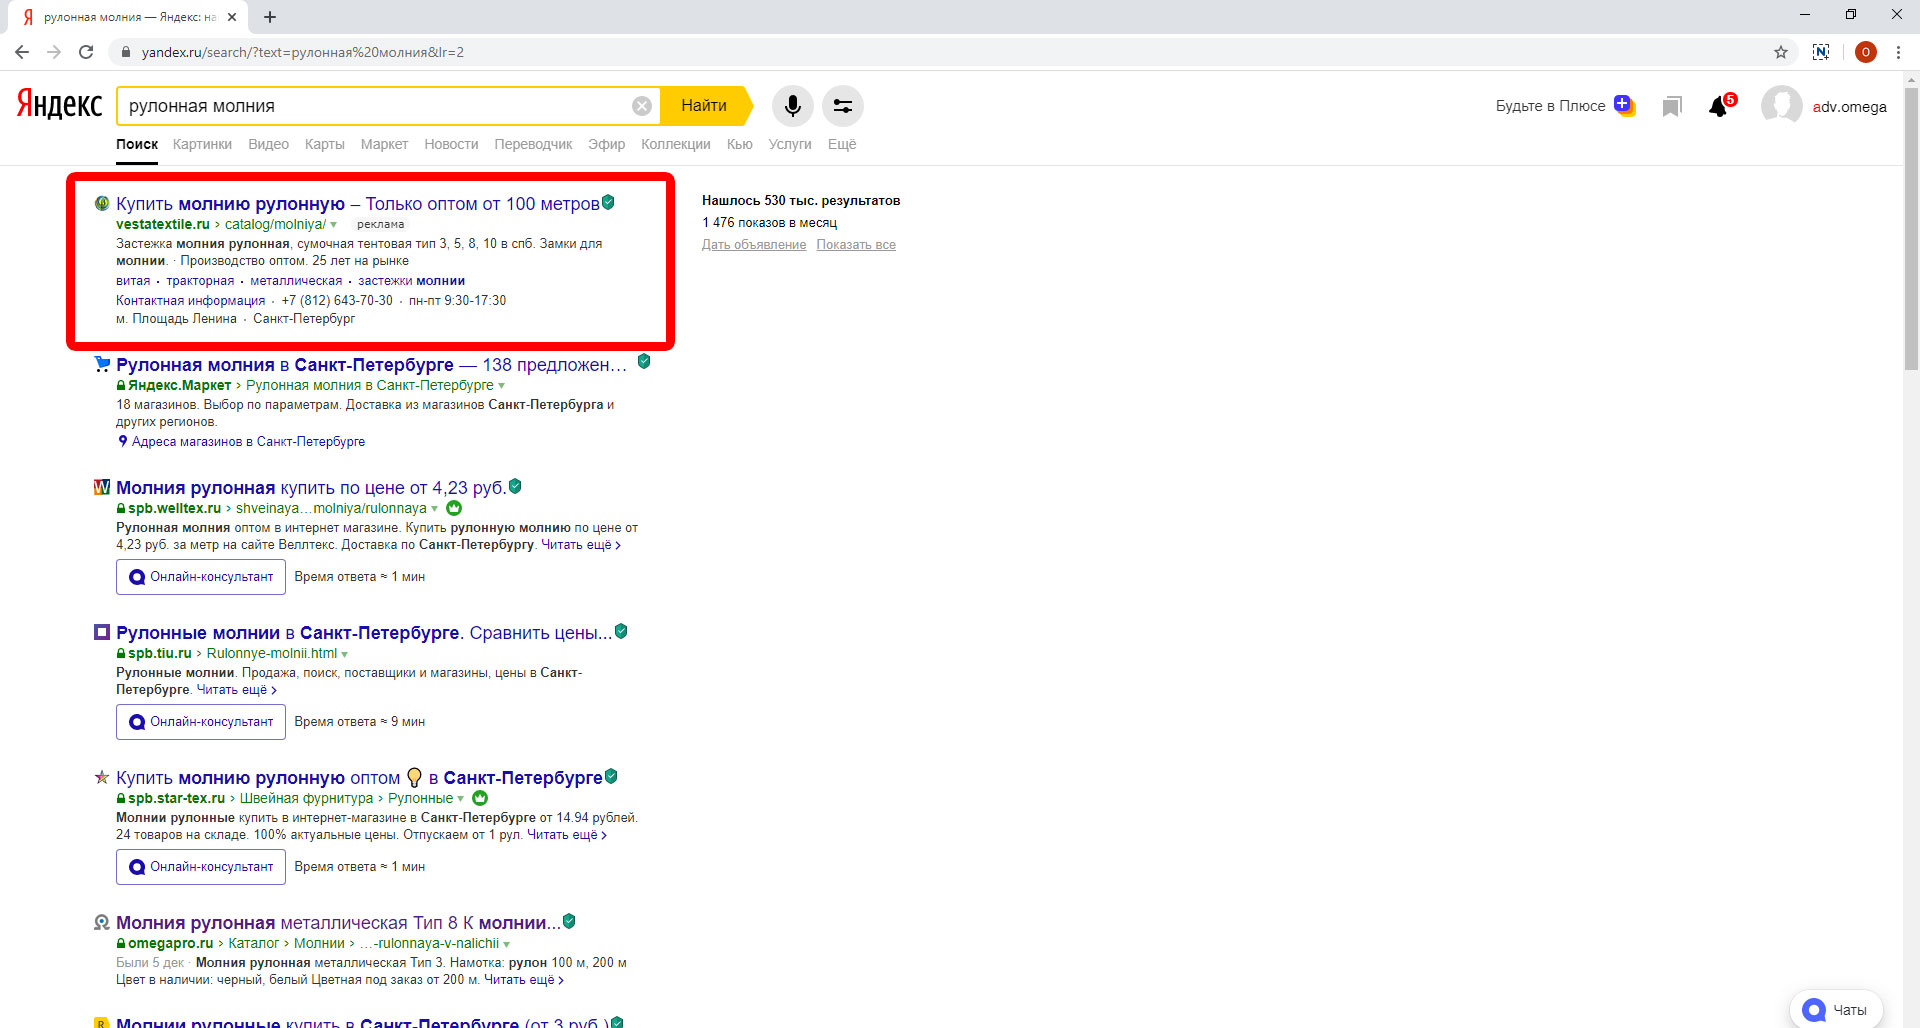Expand 'Читать ещё' in welltex snippet
Image resolution: width=1920 pixels, height=1028 pixels.
581,545
